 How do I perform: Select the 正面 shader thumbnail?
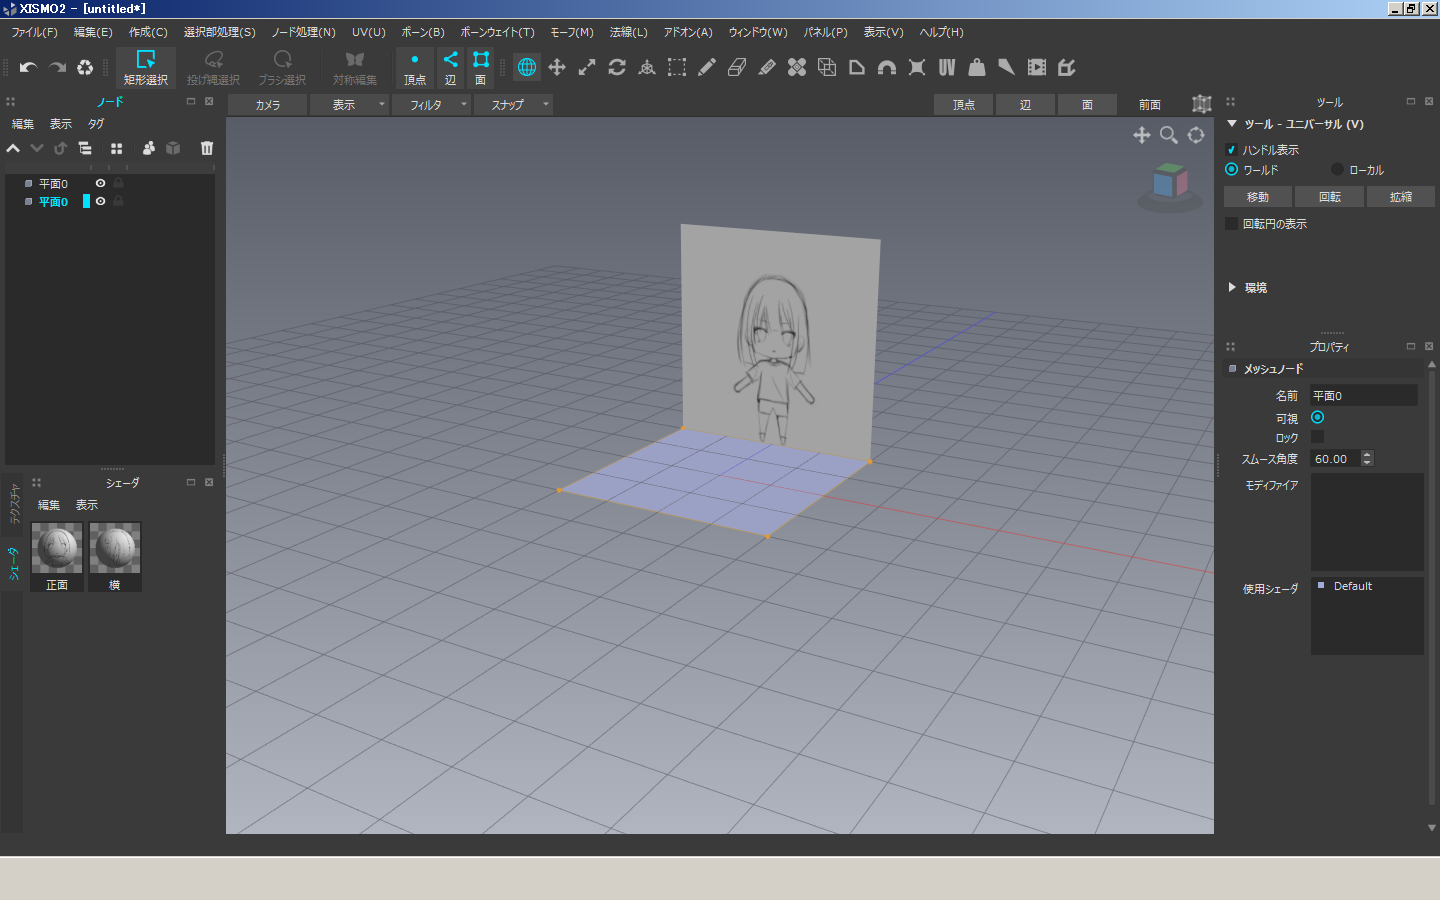pos(57,557)
